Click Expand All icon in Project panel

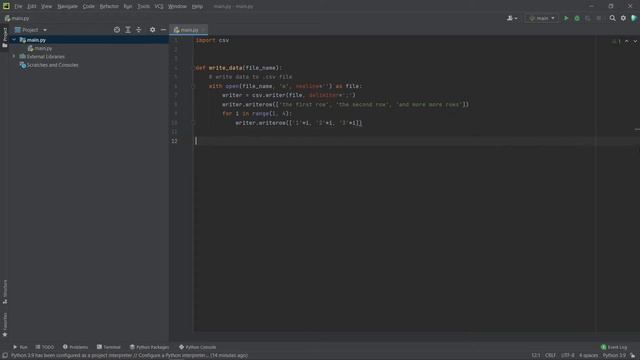[128, 30]
